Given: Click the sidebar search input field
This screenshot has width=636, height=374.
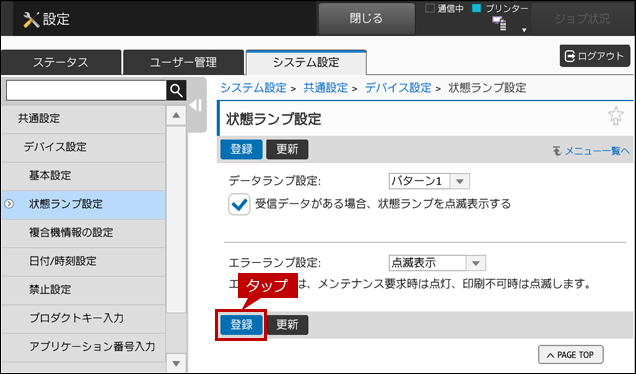Looking at the screenshot, I should pos(86,90).
